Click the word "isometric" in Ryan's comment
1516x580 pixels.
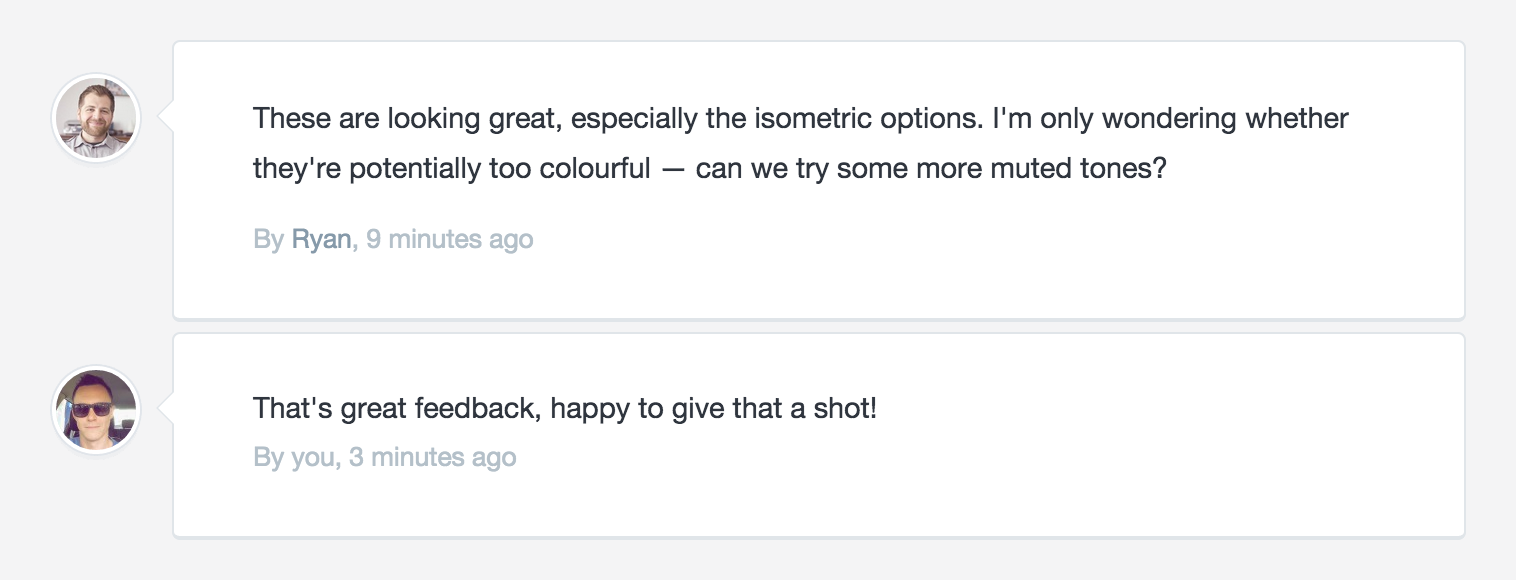[x=813, y=118]
